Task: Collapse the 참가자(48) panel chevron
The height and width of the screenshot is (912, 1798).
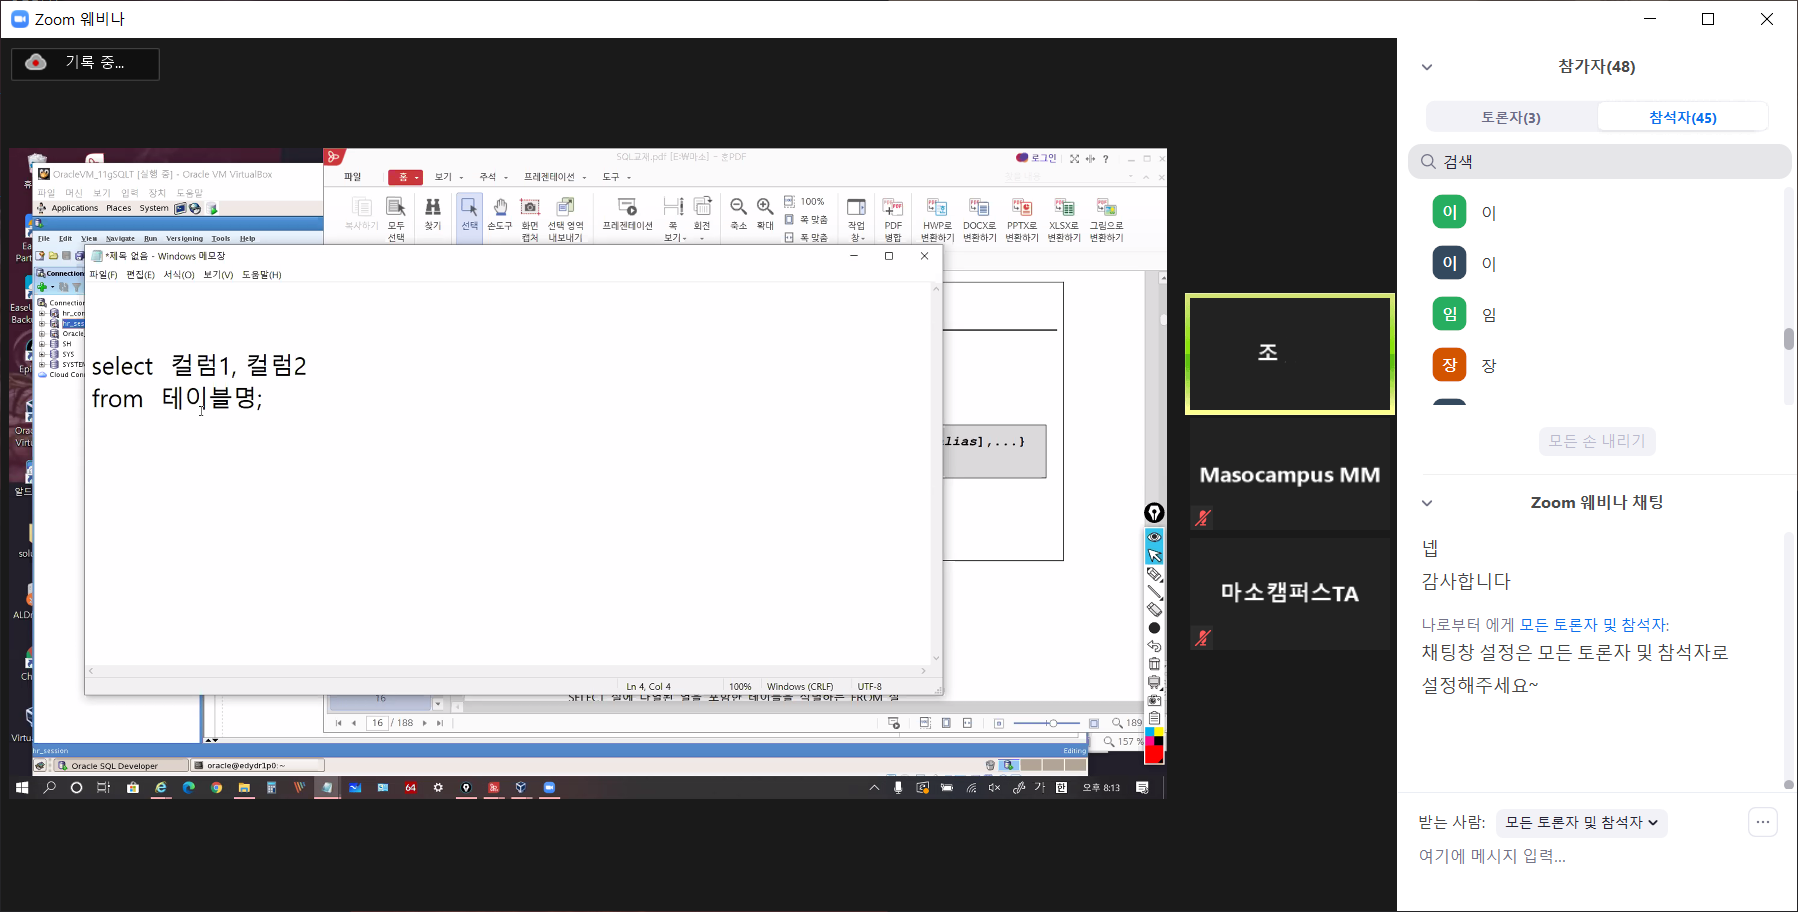Action: [1427, 67]
